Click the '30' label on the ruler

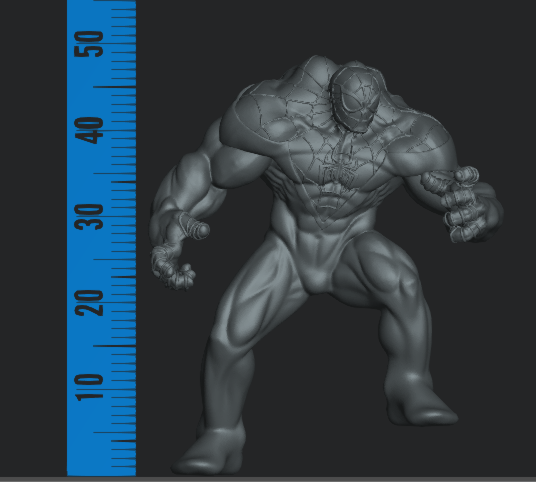pos(89,217)
